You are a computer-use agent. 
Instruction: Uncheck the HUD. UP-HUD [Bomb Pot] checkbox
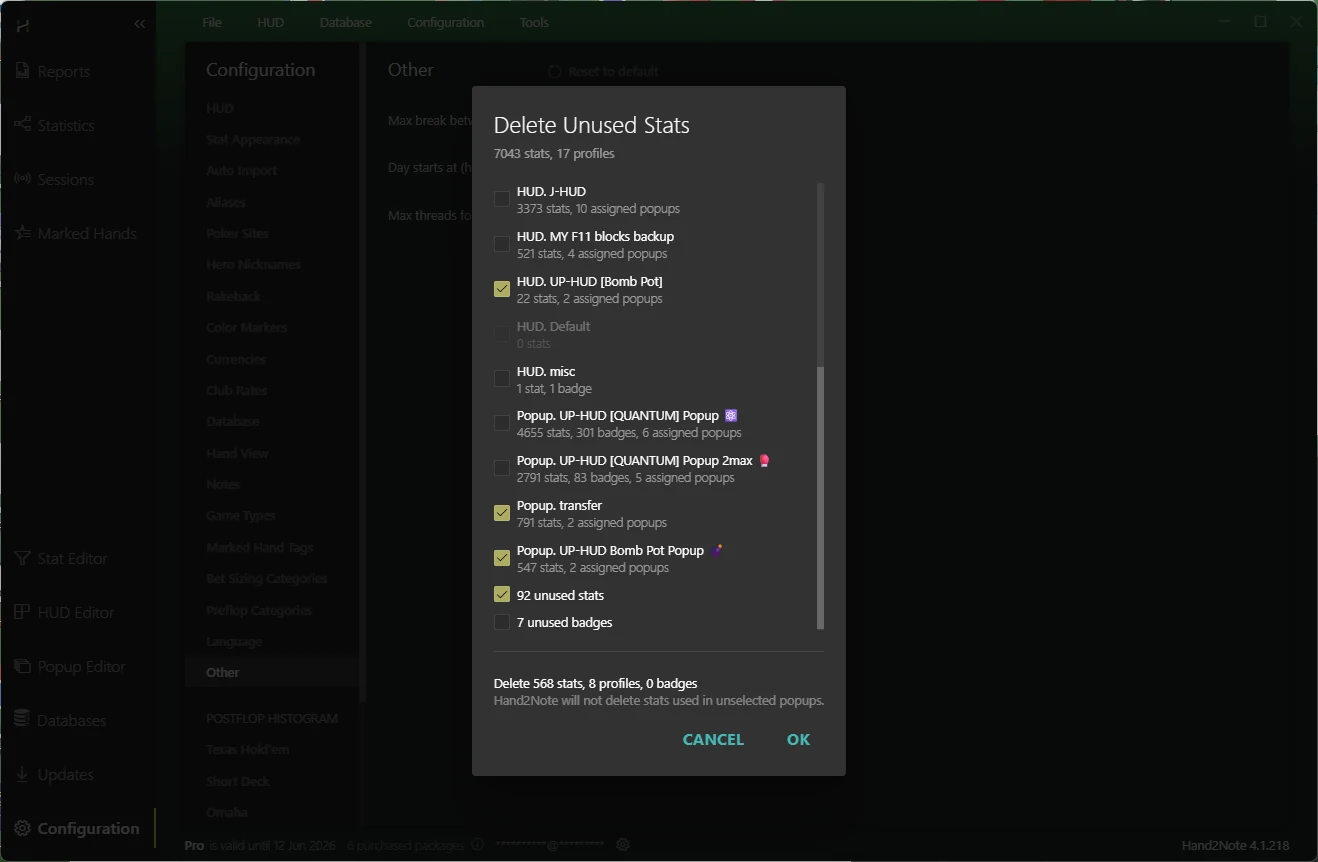tap(502, 289)
